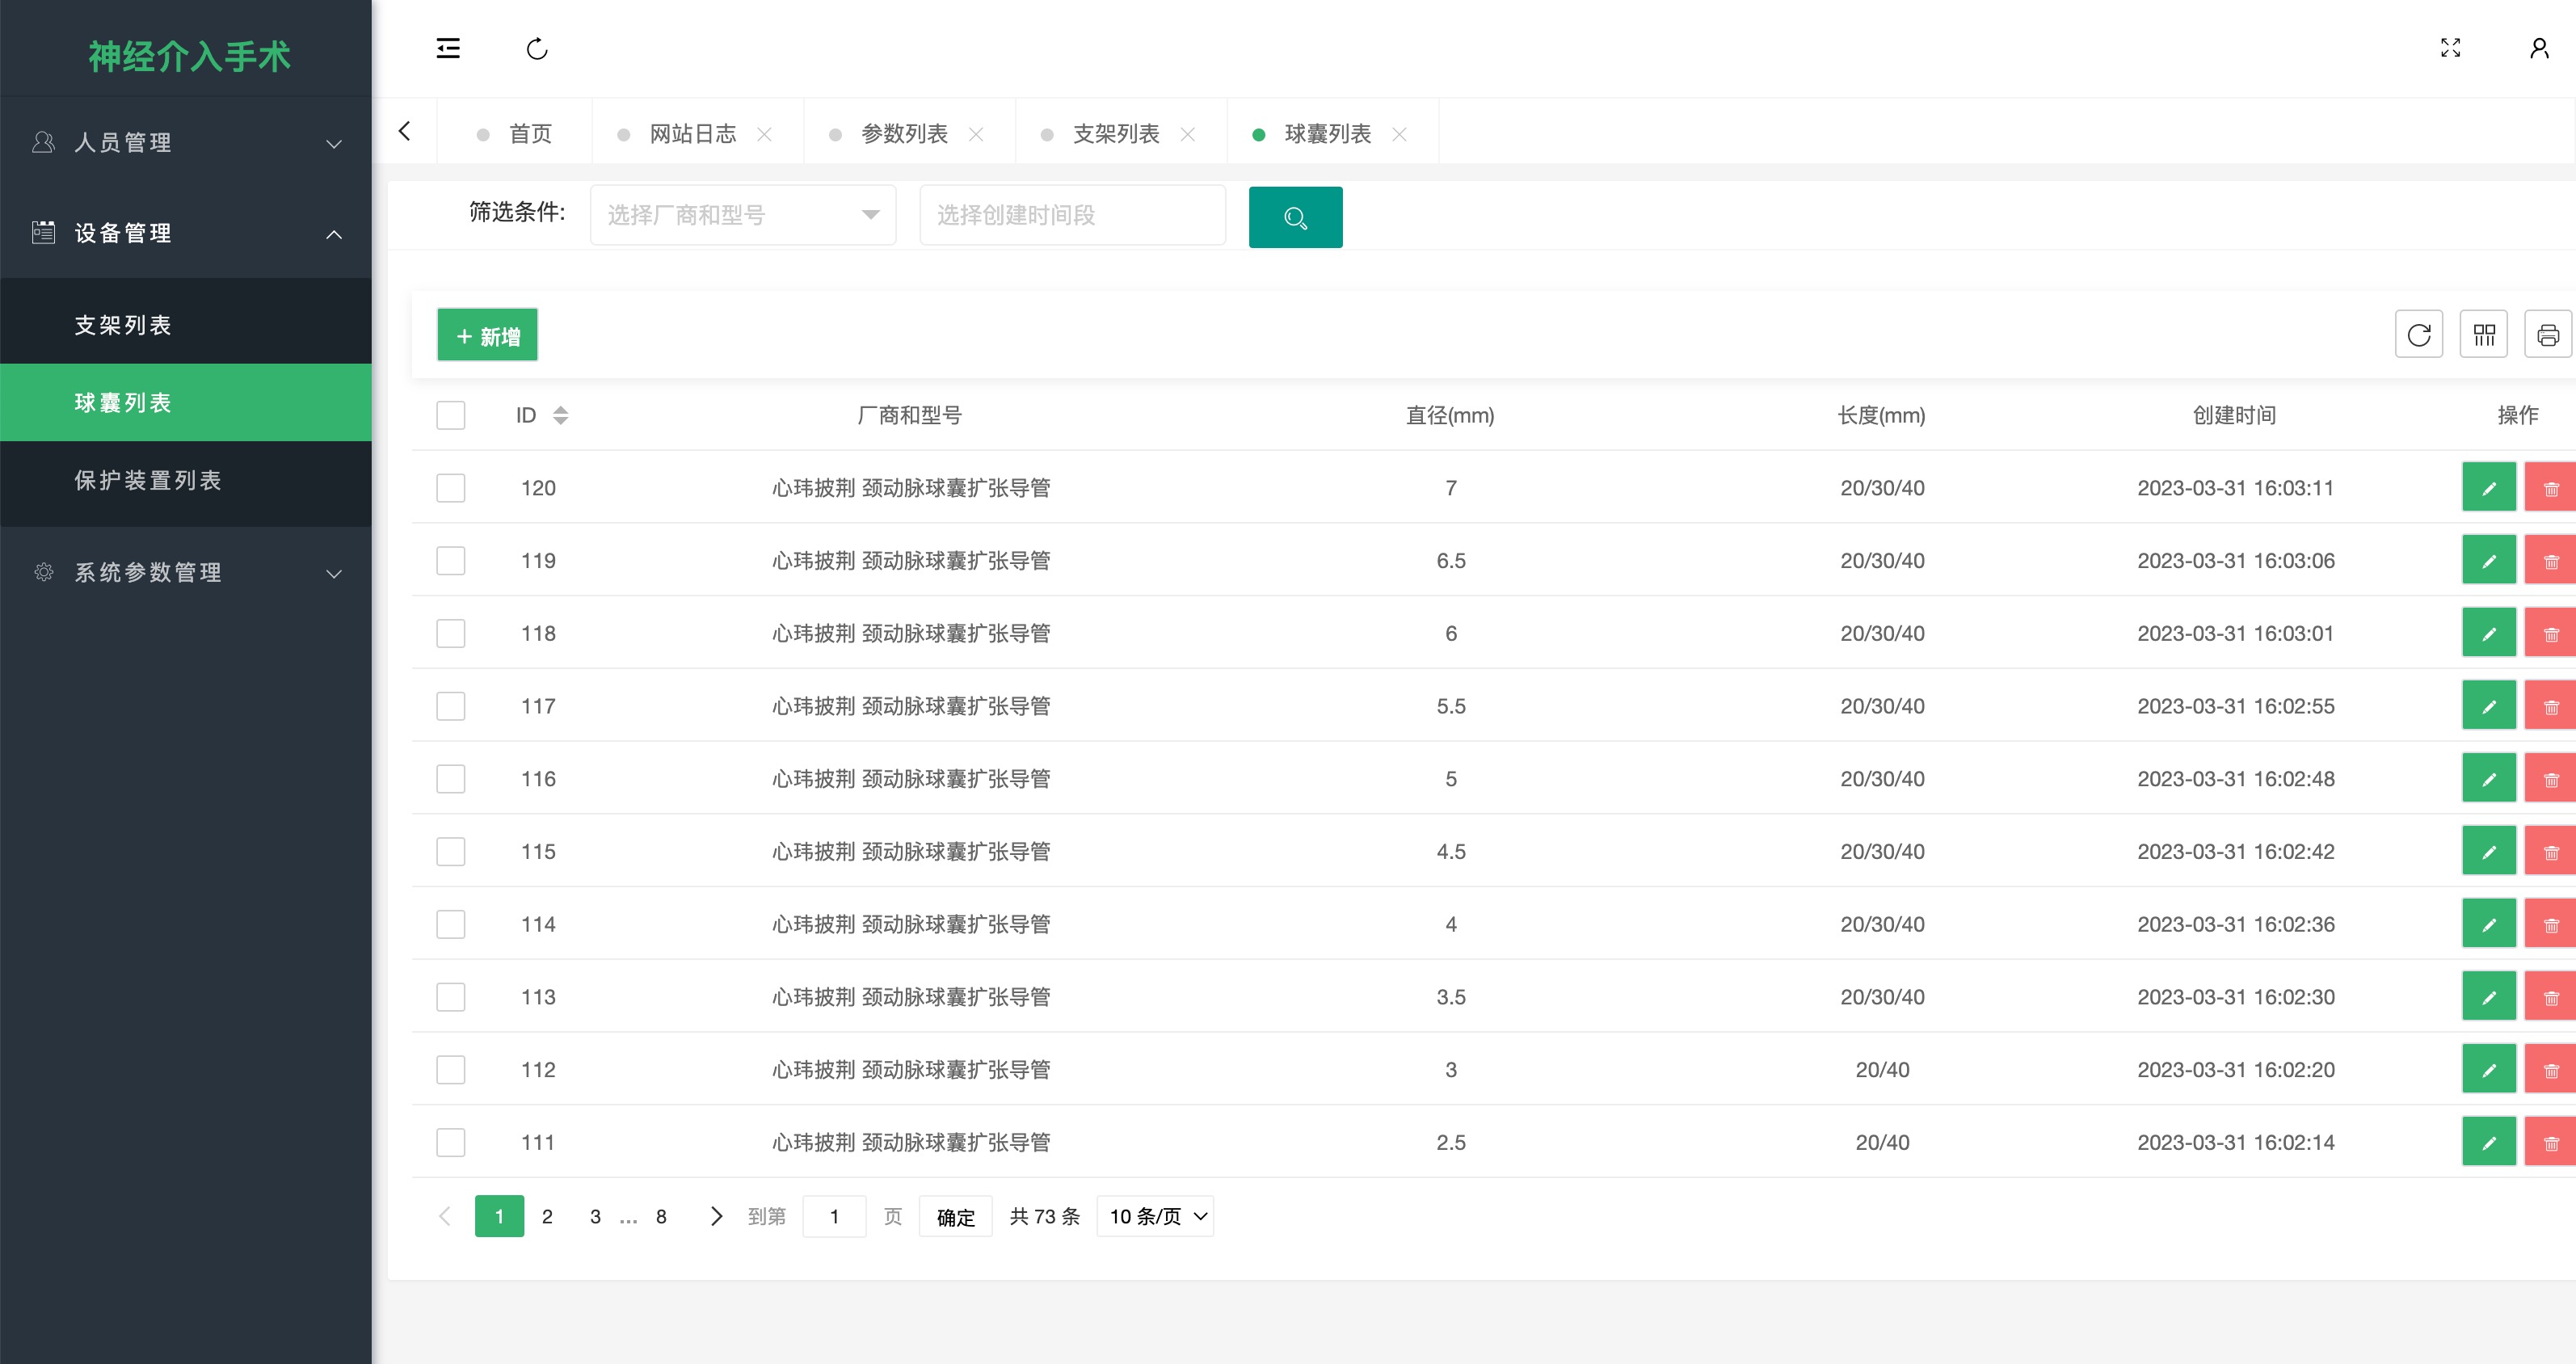The height and width of the screenshot is (1364, 2576).
Task: Check the box for row ID 118
Action: coord(451,633)
